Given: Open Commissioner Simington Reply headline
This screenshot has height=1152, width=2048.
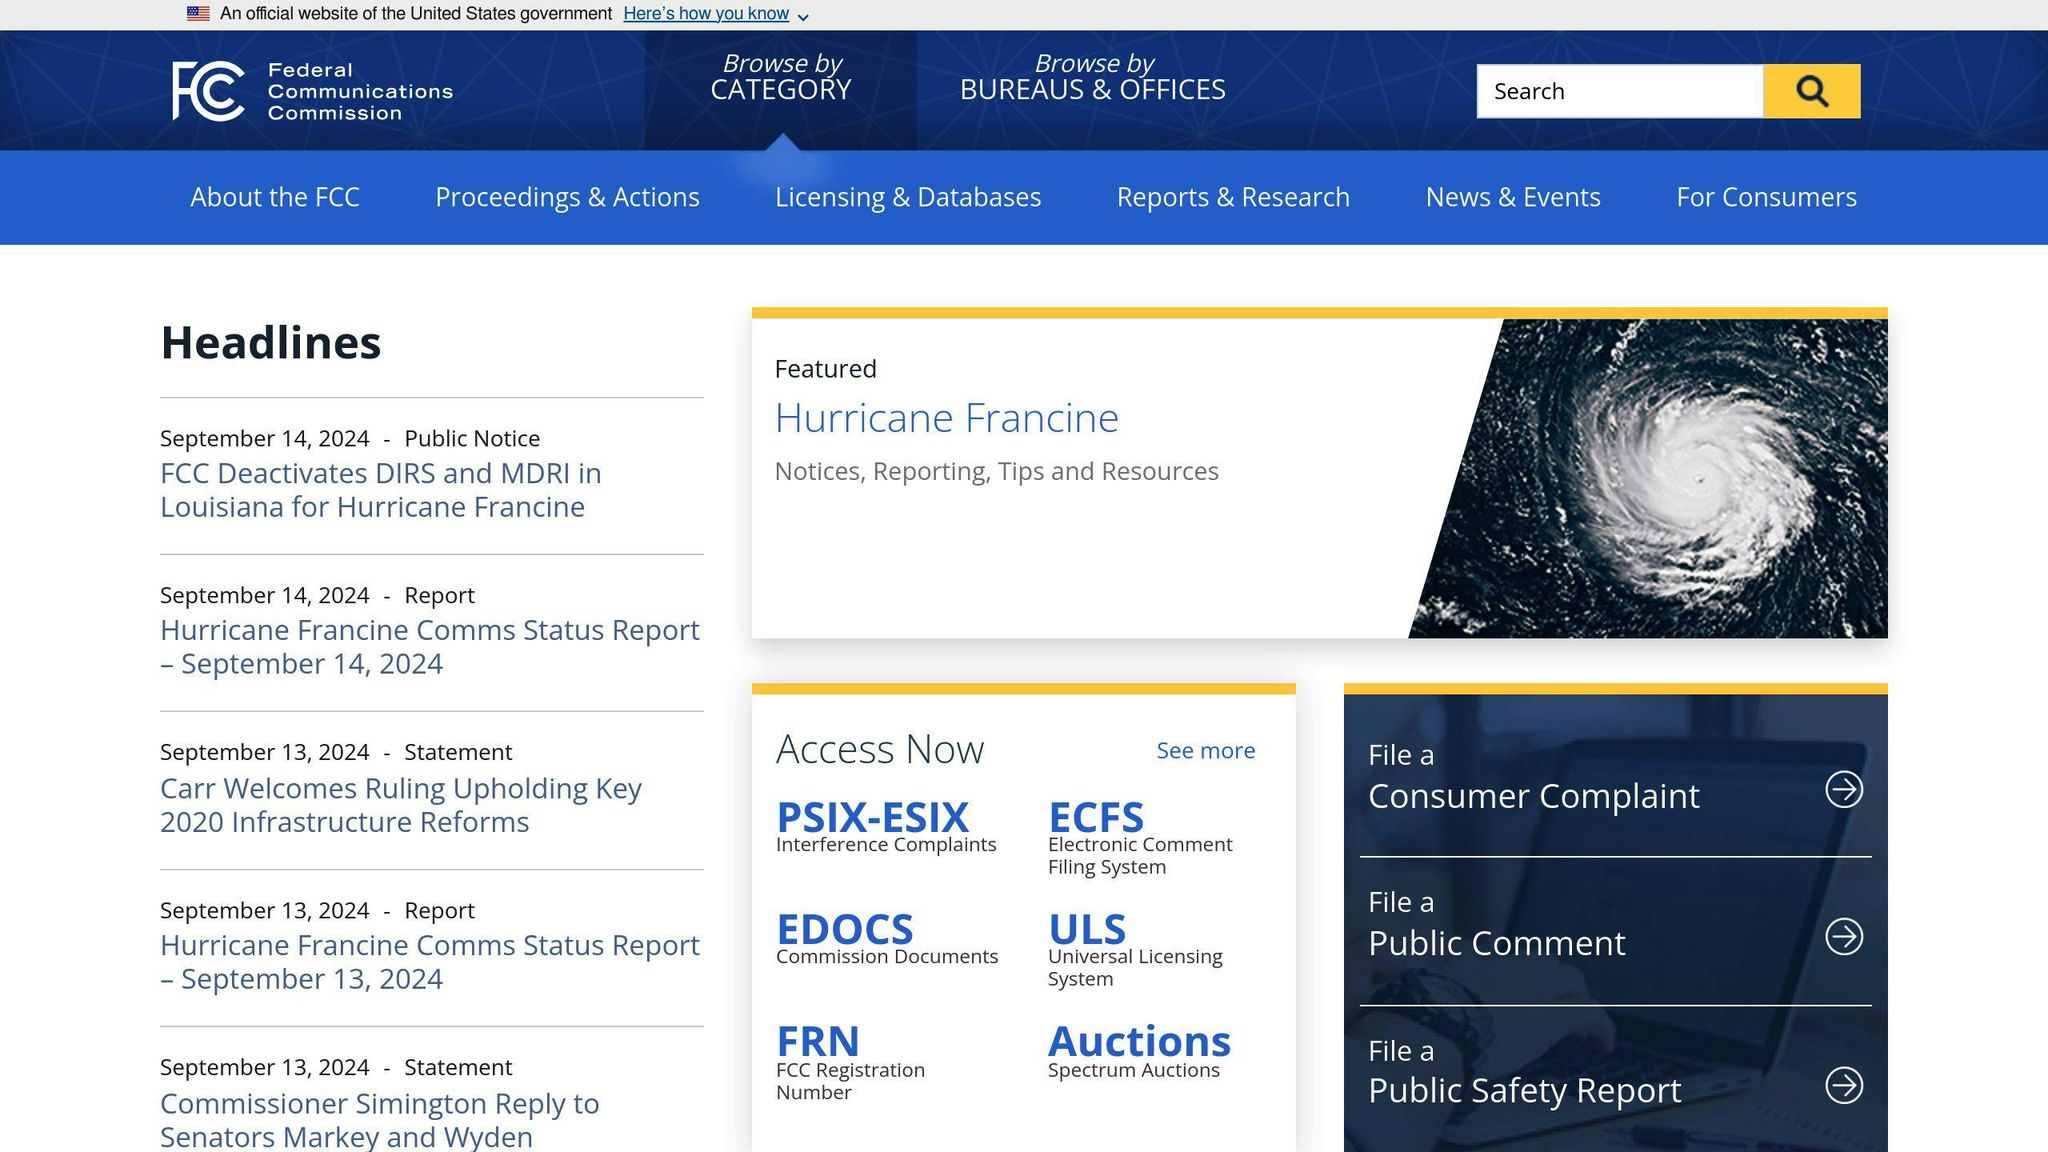Looking at the screenshot, I should [380, 1120].
